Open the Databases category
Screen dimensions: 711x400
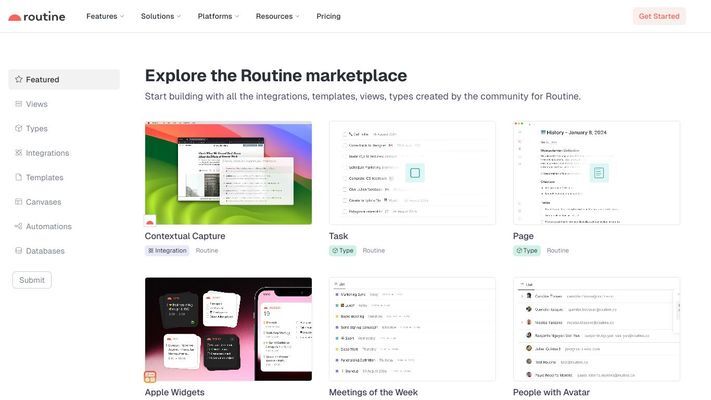coord(64,251)
